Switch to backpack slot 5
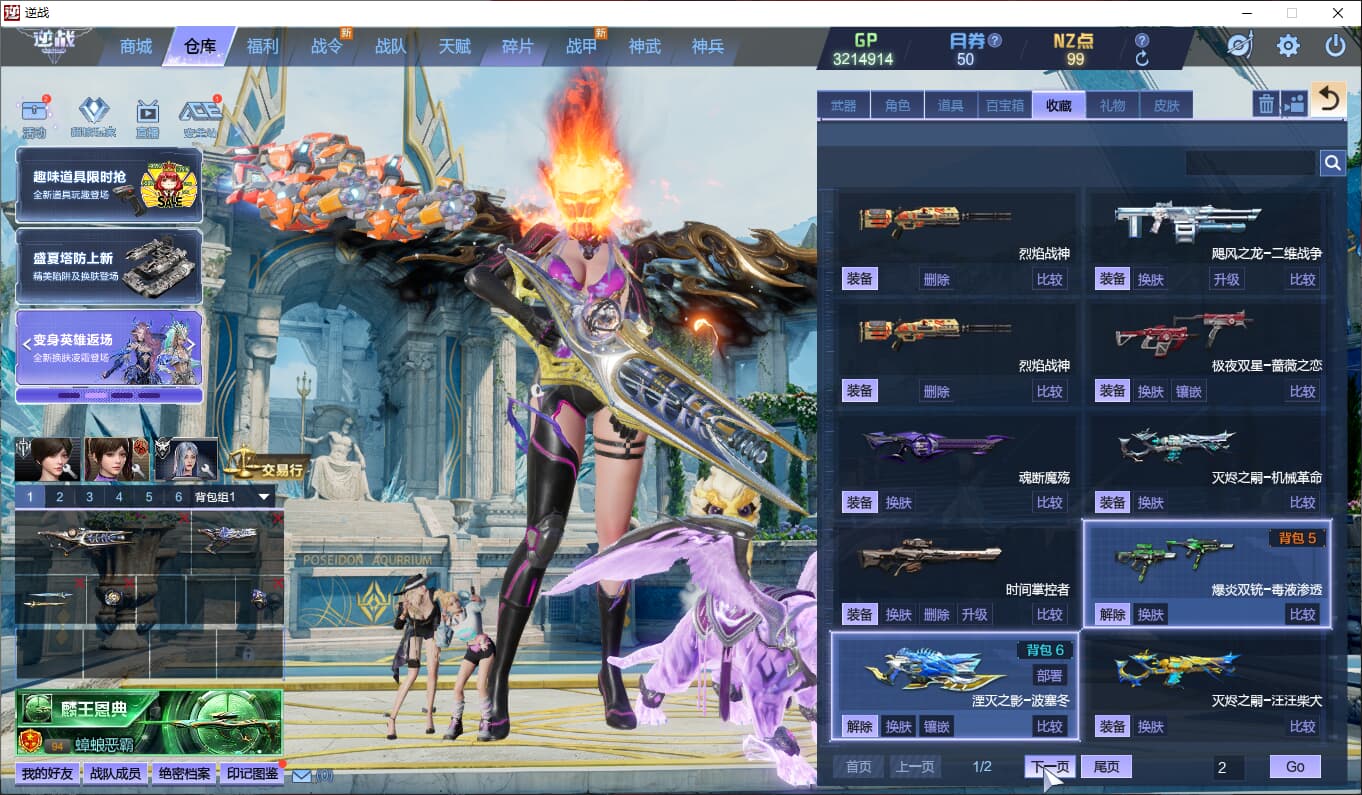The width and height of the screenshot is (1362, 795). [149, 497]
